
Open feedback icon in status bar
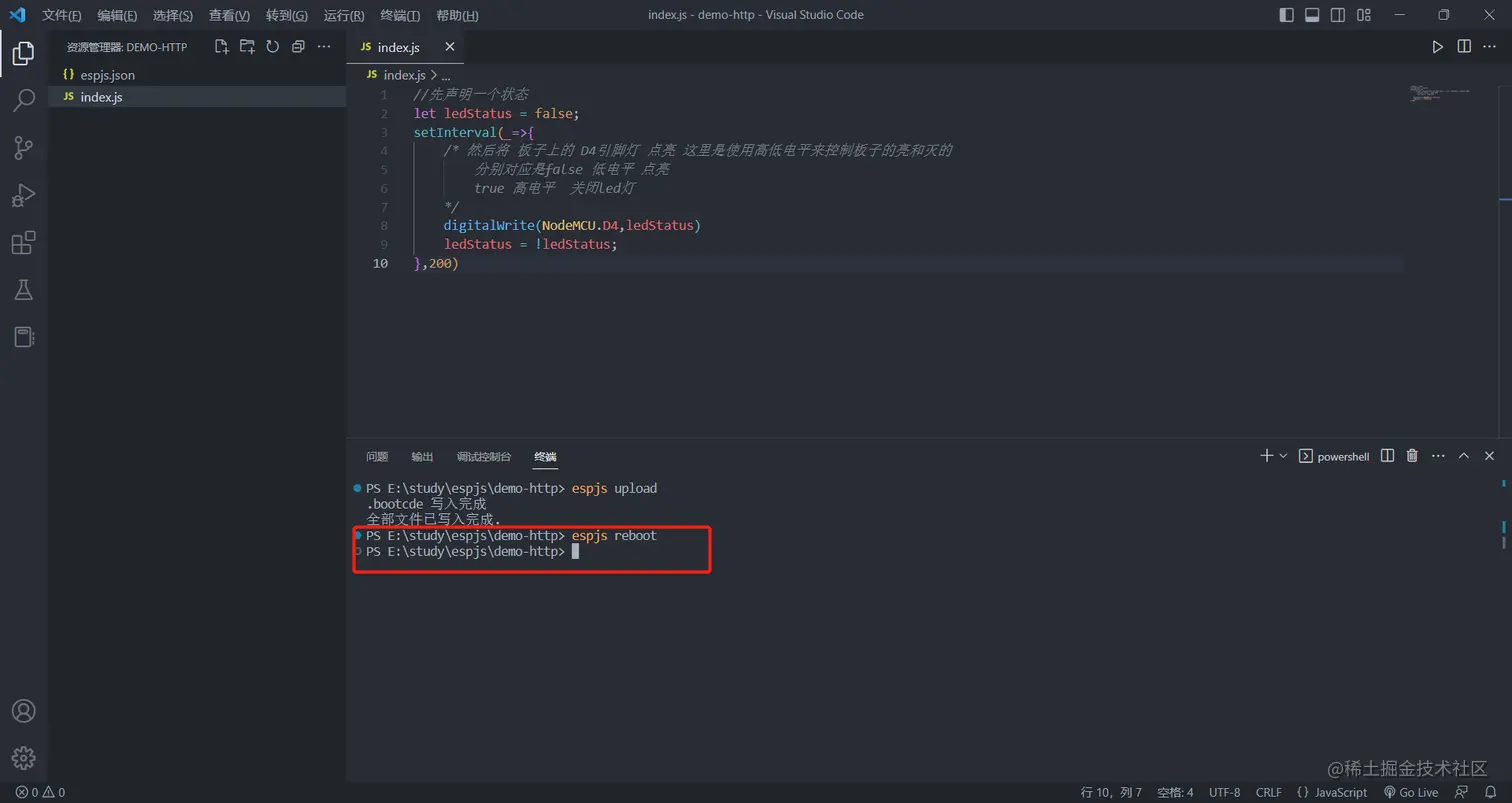[1461, 792]
